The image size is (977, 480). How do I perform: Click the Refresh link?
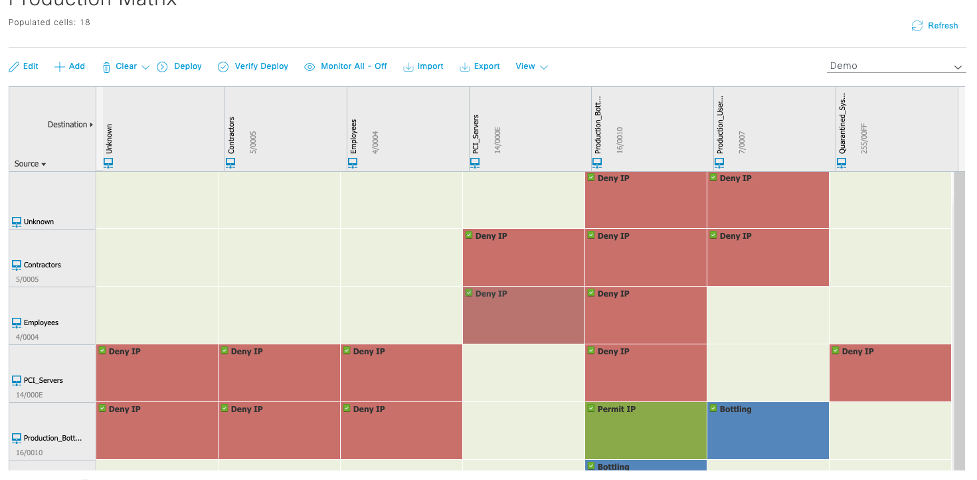pyautogui.click(x=943, y=26)
